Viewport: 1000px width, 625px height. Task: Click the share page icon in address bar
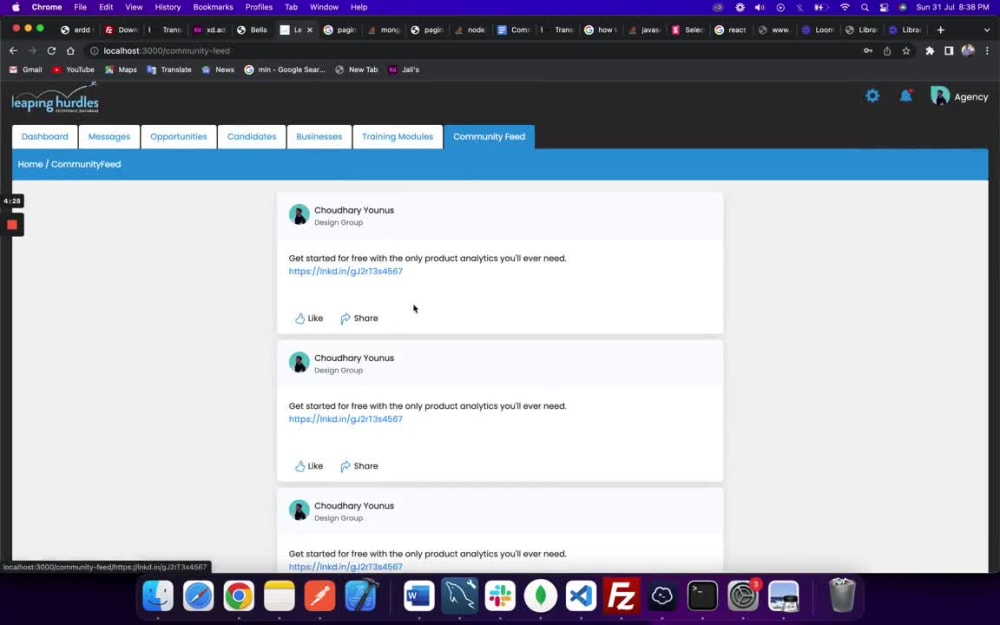[887, 51]
